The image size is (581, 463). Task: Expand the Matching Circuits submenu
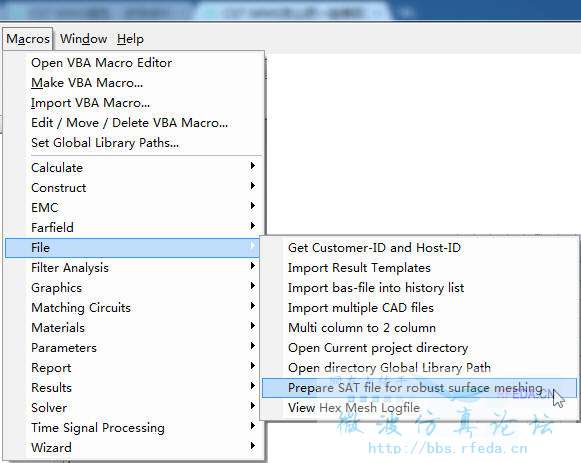click(x=133, y=307)
